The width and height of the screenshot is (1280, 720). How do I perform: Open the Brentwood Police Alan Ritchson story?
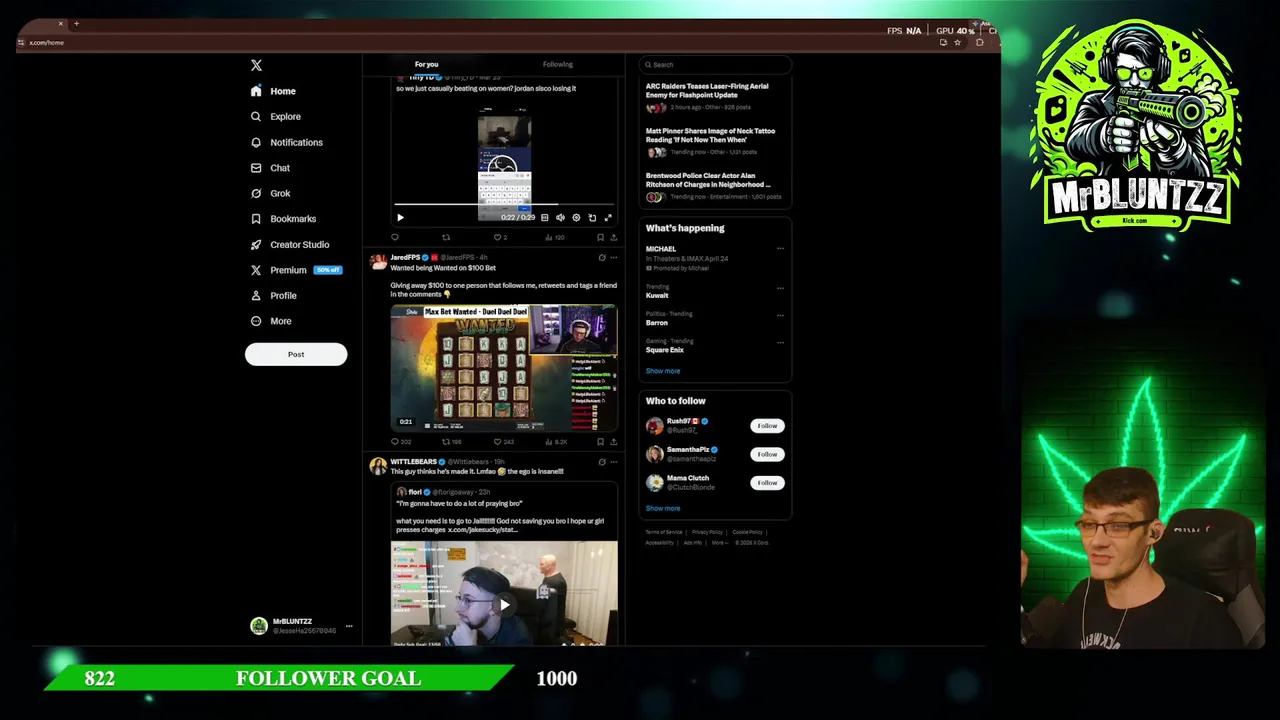pyautogui.click(x=708, y=180)
